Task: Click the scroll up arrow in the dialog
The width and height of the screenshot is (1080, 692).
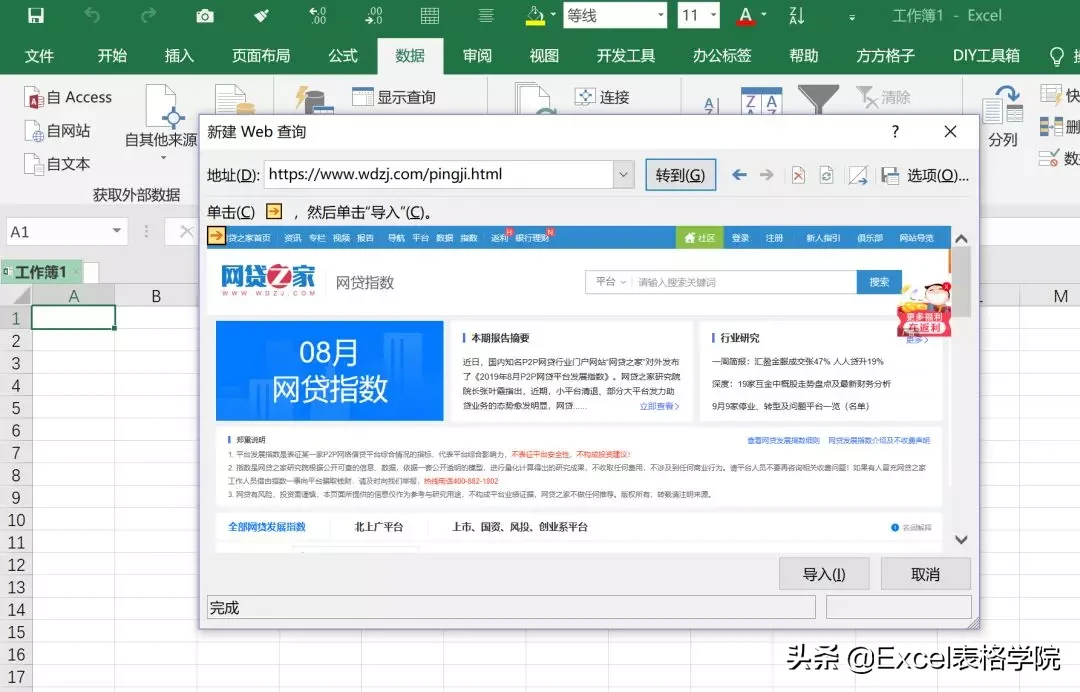Action: (961, 238)
